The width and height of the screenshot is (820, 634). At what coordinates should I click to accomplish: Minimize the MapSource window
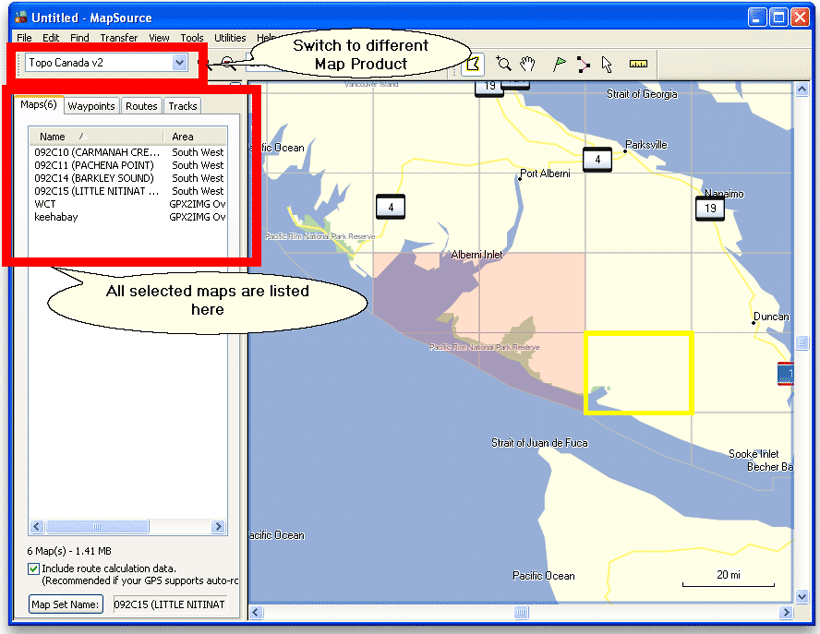coord(758,17)
